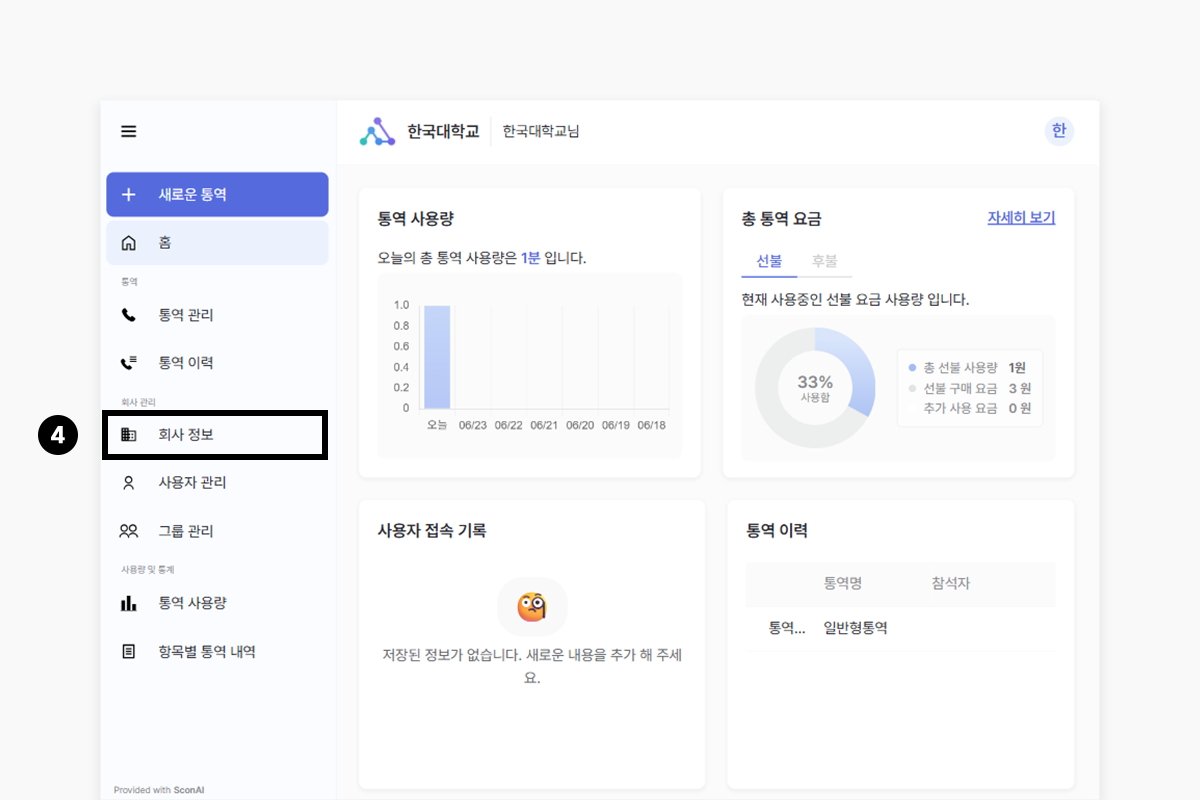
Task: Click the Provided with SconAI footer
Action: point(159,790)
